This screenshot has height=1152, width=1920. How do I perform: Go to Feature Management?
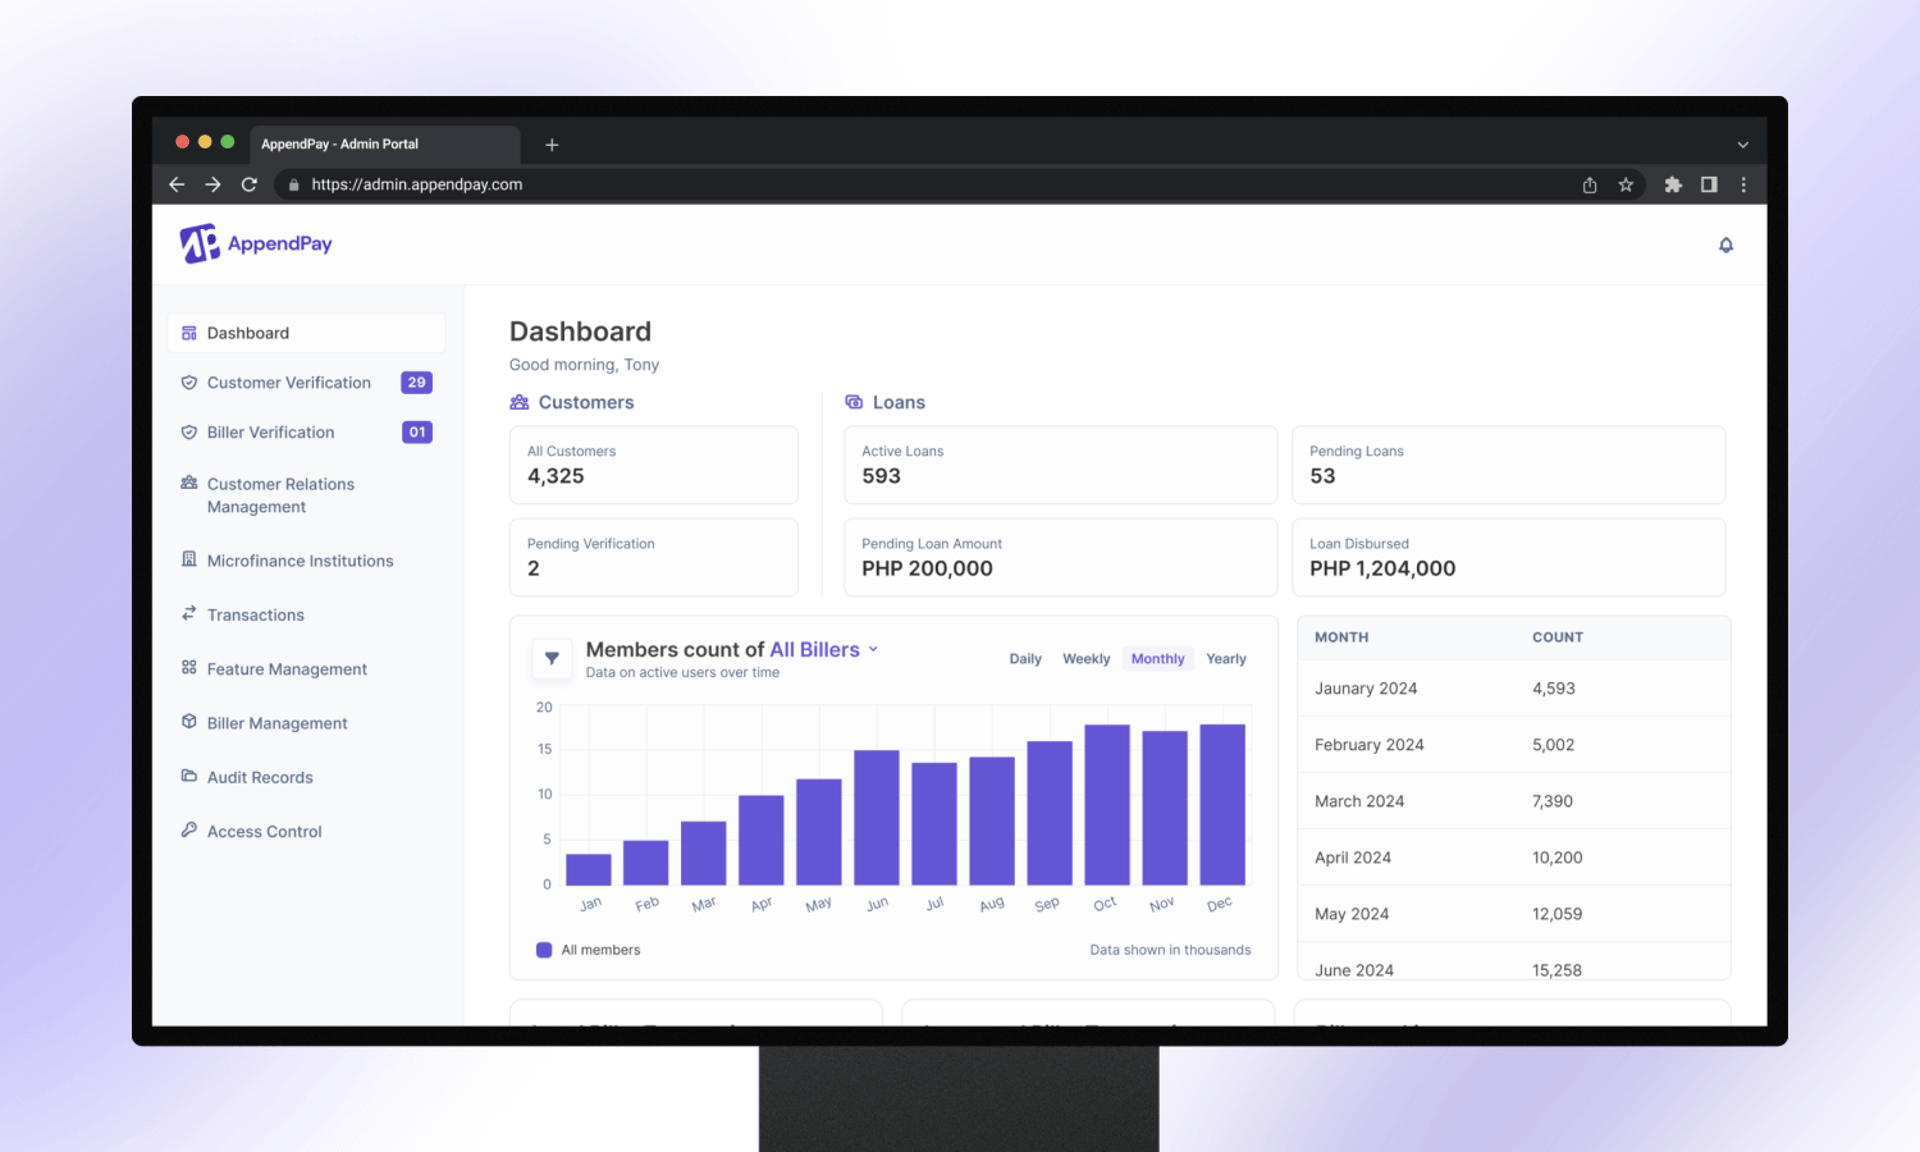[306, 669]
